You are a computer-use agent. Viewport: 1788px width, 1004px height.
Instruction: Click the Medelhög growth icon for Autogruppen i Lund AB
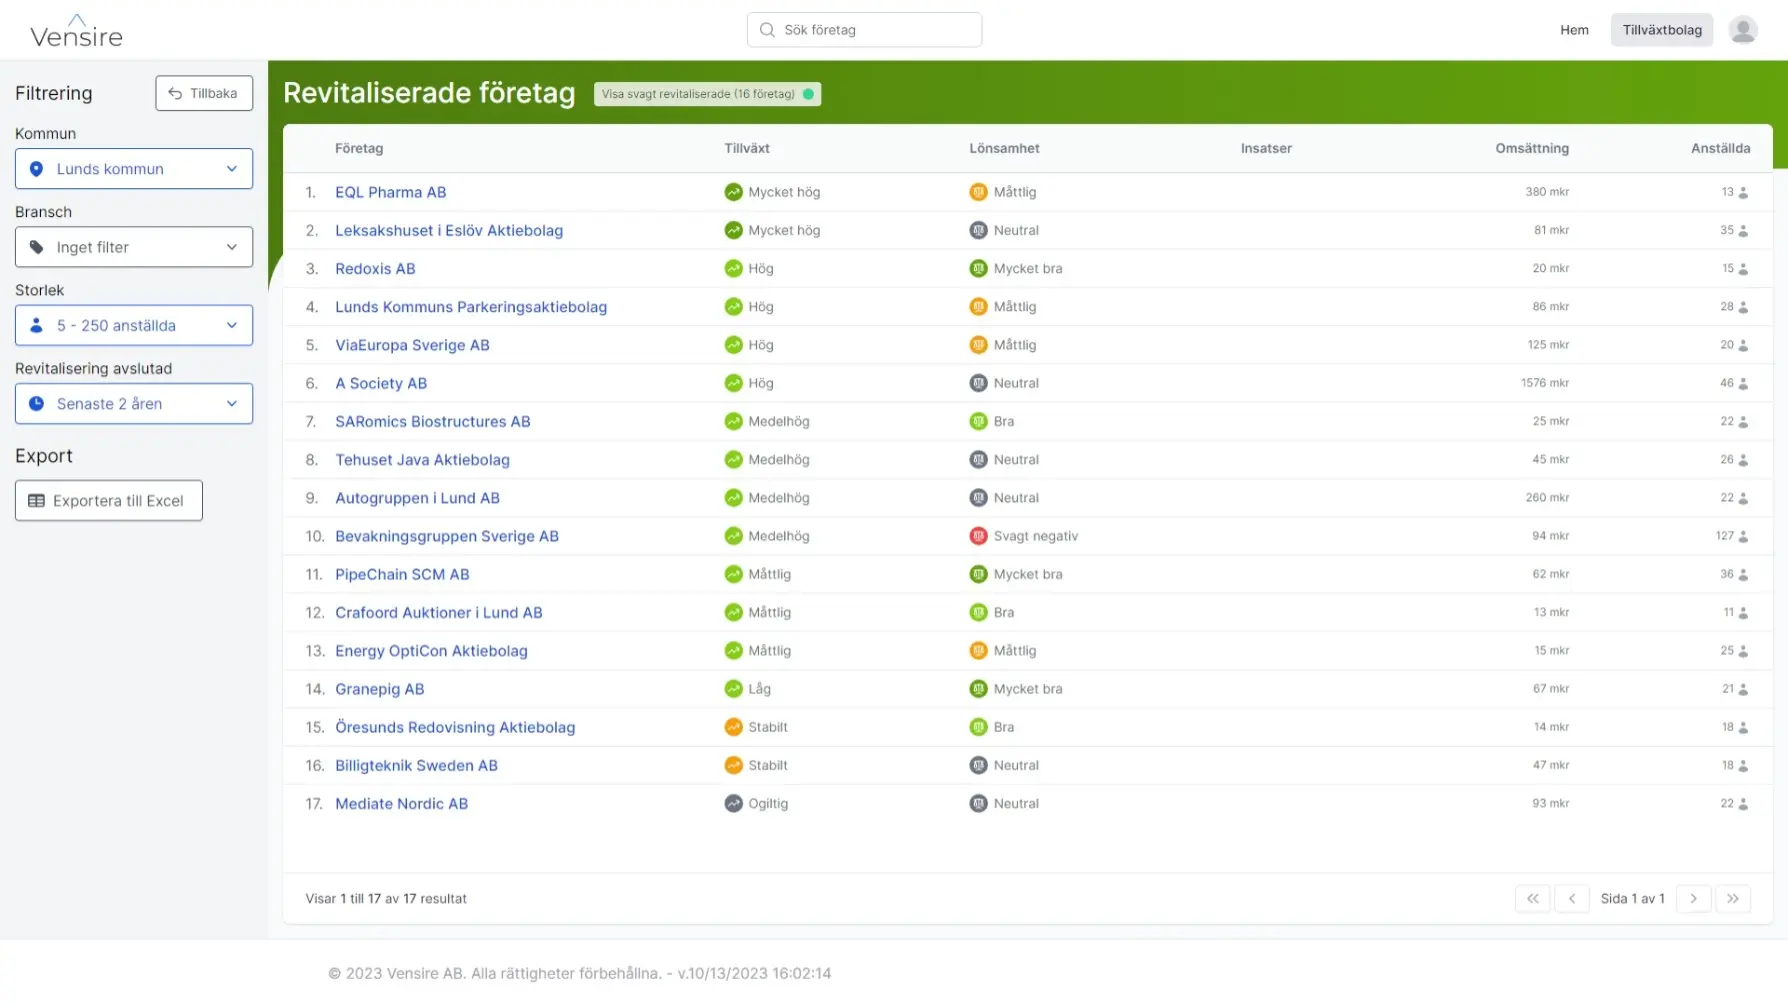click(733, 498)
